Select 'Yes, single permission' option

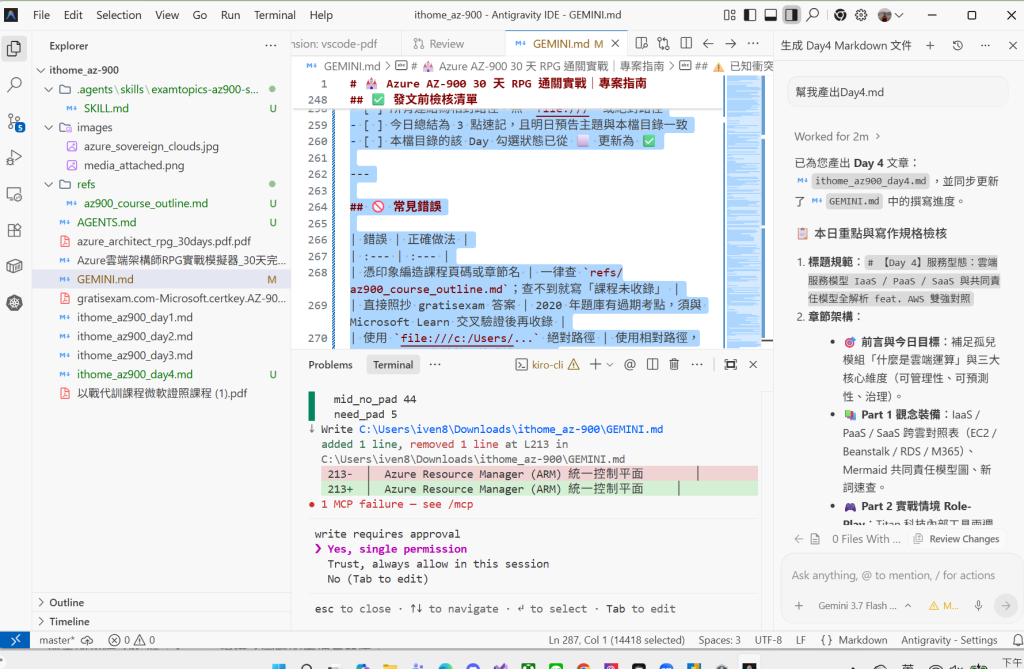[x=397, y=549]
